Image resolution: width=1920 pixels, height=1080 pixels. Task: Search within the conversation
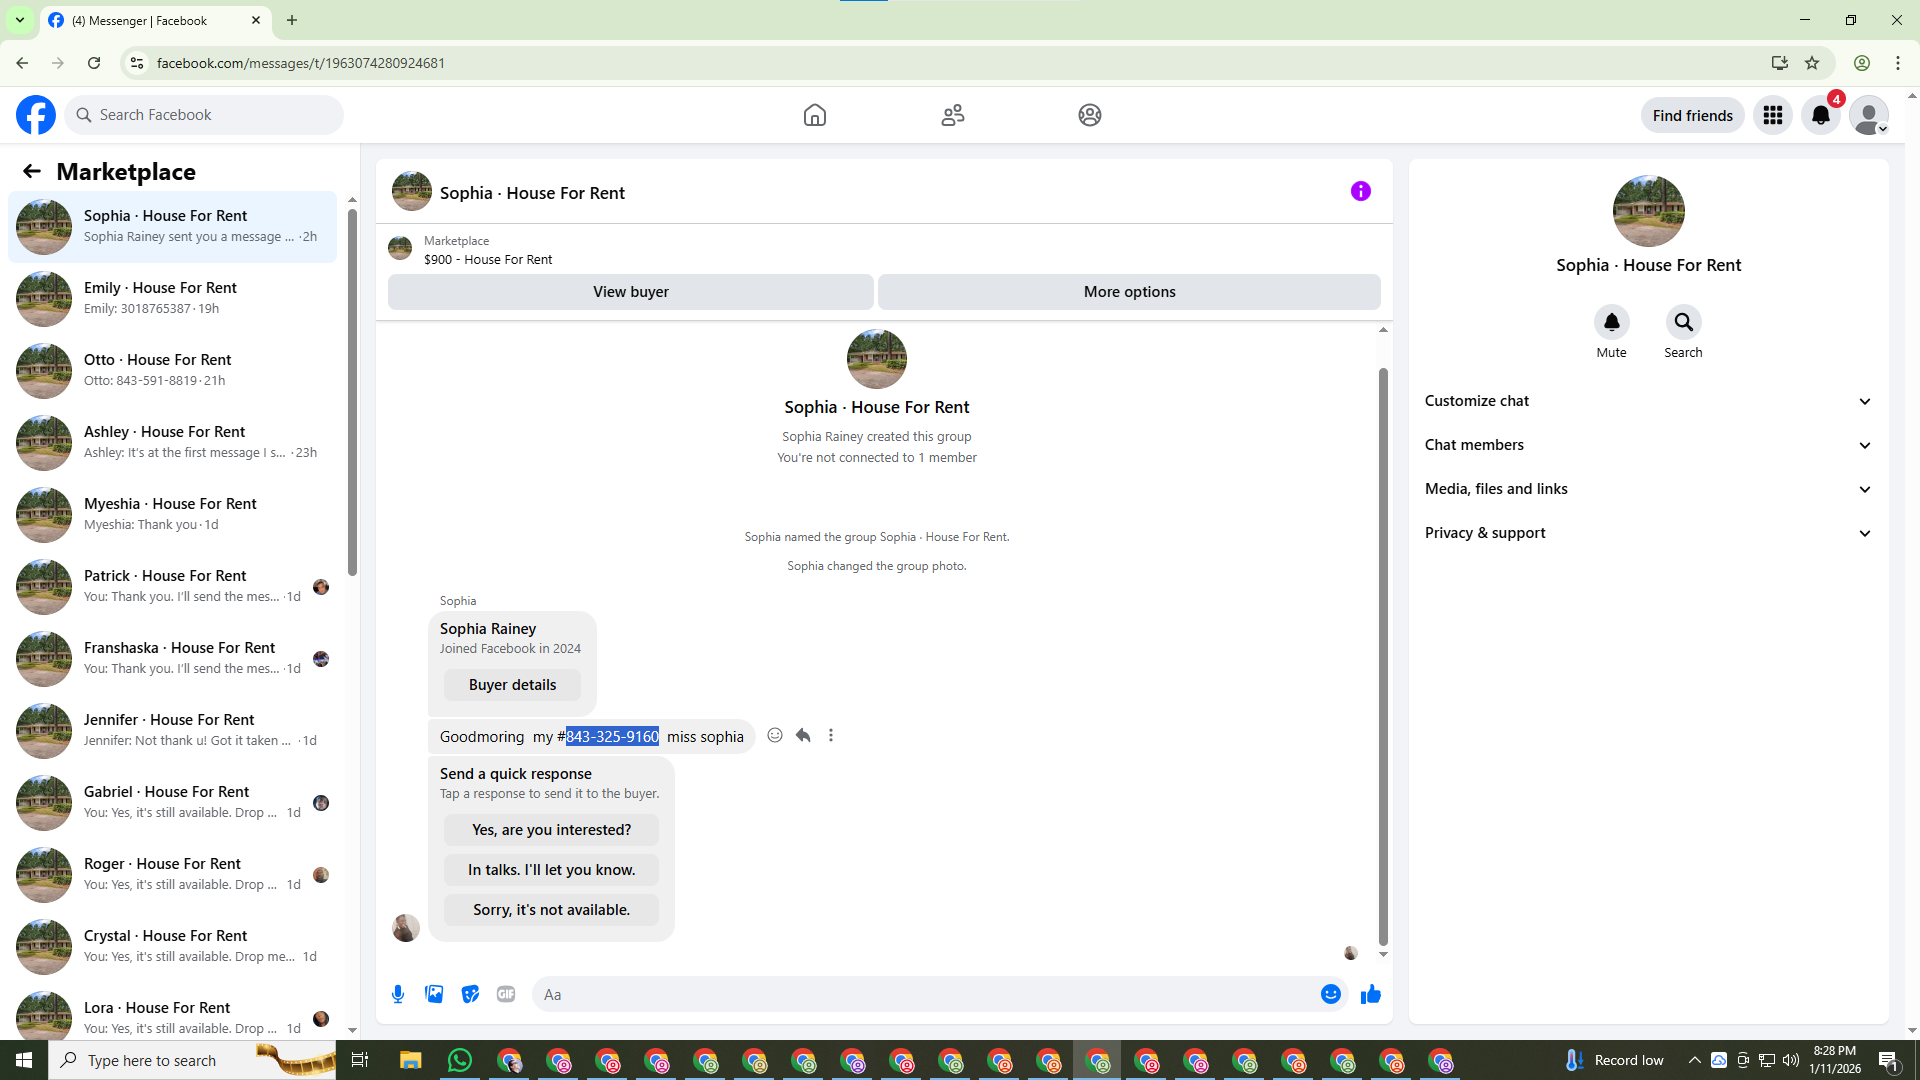pos(1684,322)
